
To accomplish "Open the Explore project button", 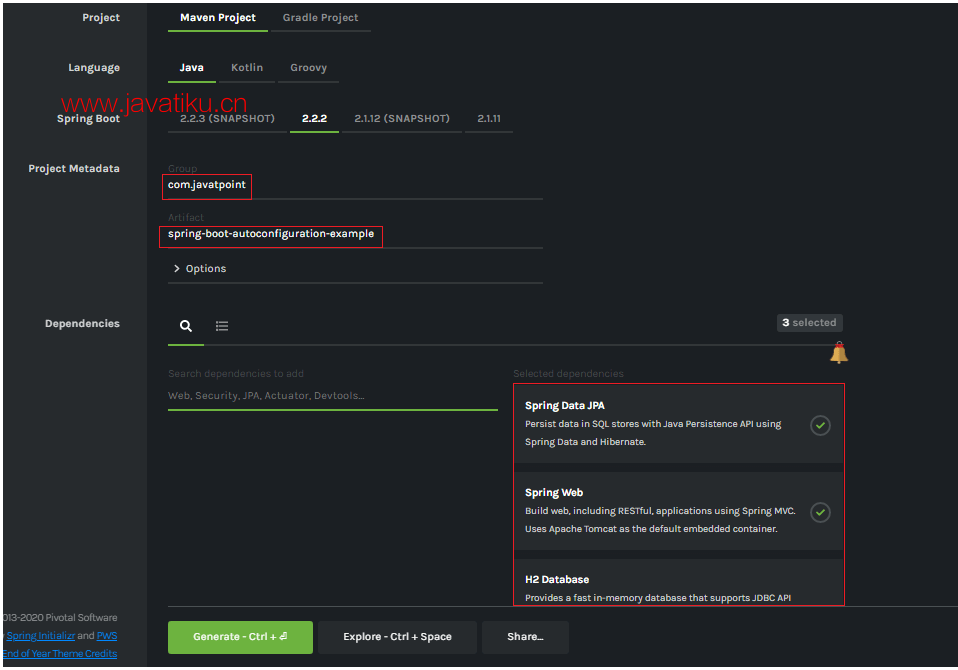I will [x=397, y=637].
